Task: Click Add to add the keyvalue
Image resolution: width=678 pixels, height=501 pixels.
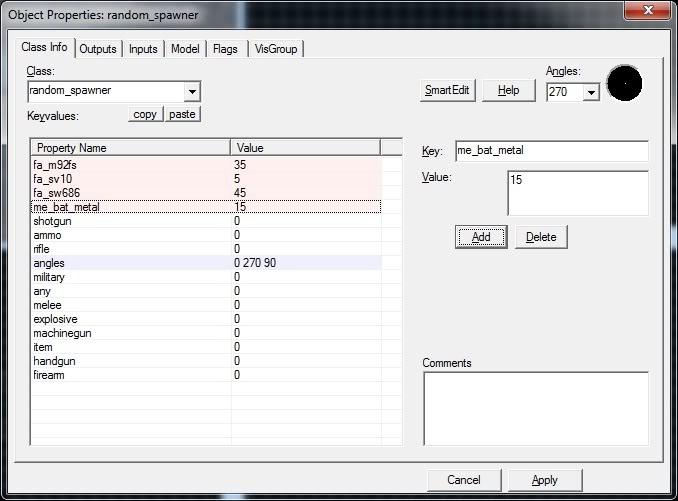Action: pos(481,237)
